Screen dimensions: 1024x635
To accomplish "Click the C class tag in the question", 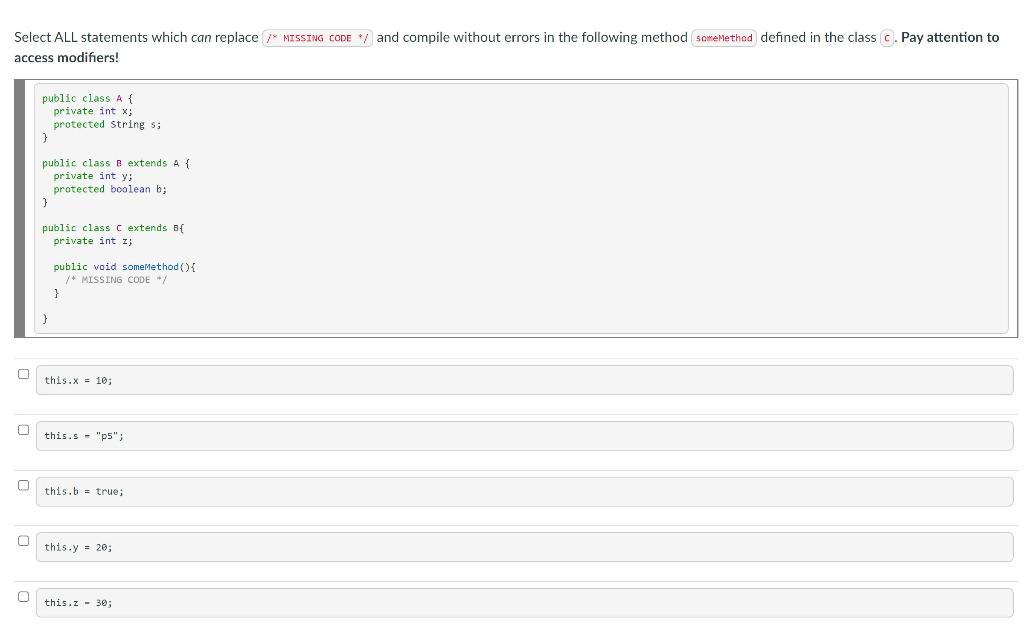I will point(886,38).
